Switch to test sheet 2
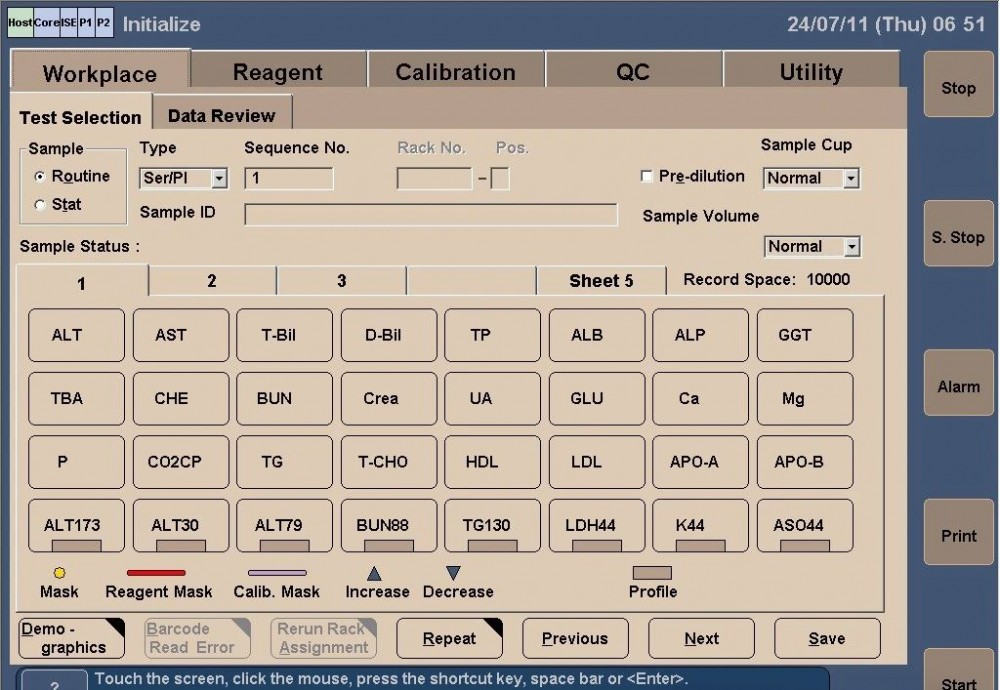Viewport: 1000px width, 690px height. 212,281
